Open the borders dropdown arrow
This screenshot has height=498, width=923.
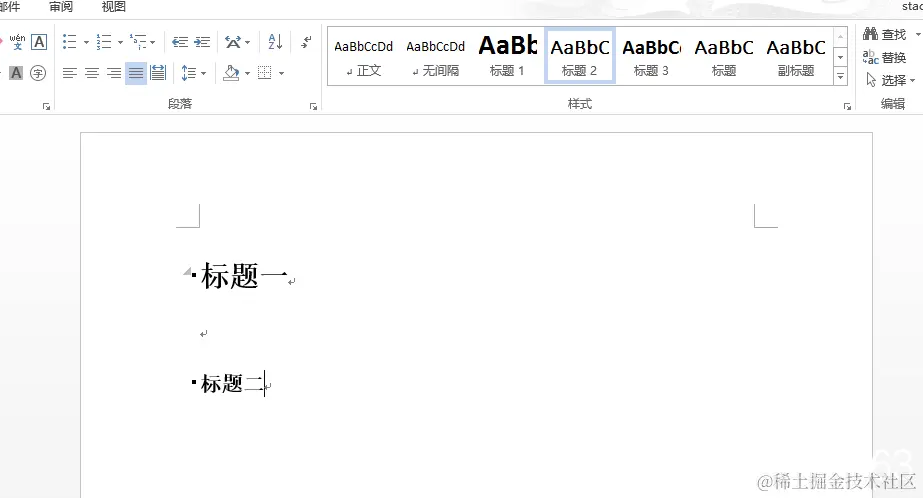click(281, 74)
